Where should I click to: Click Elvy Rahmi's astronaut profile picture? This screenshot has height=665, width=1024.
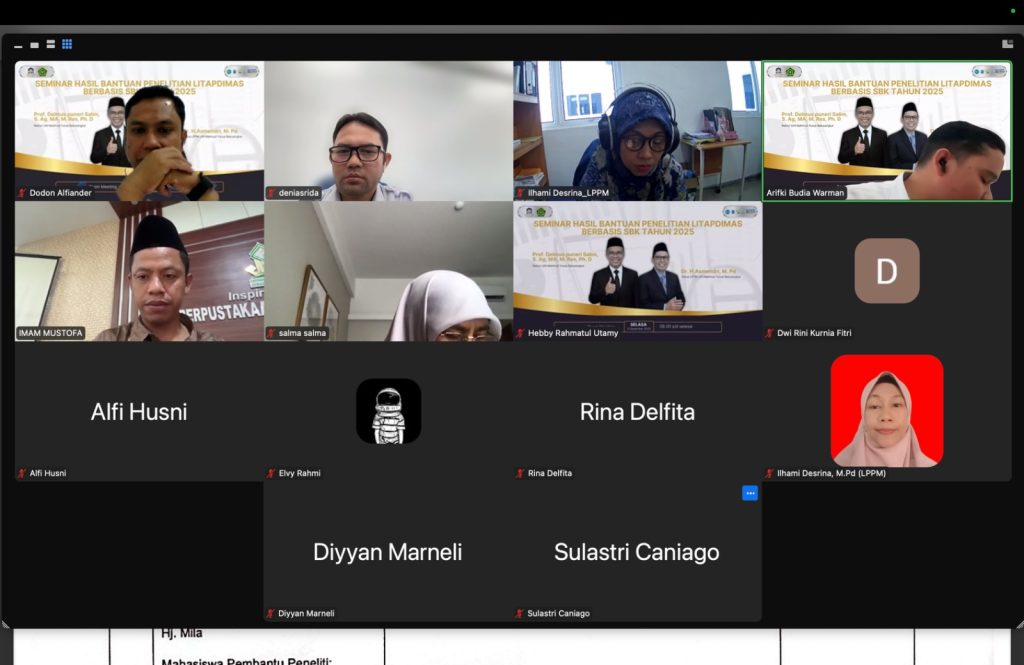point(388,411)
